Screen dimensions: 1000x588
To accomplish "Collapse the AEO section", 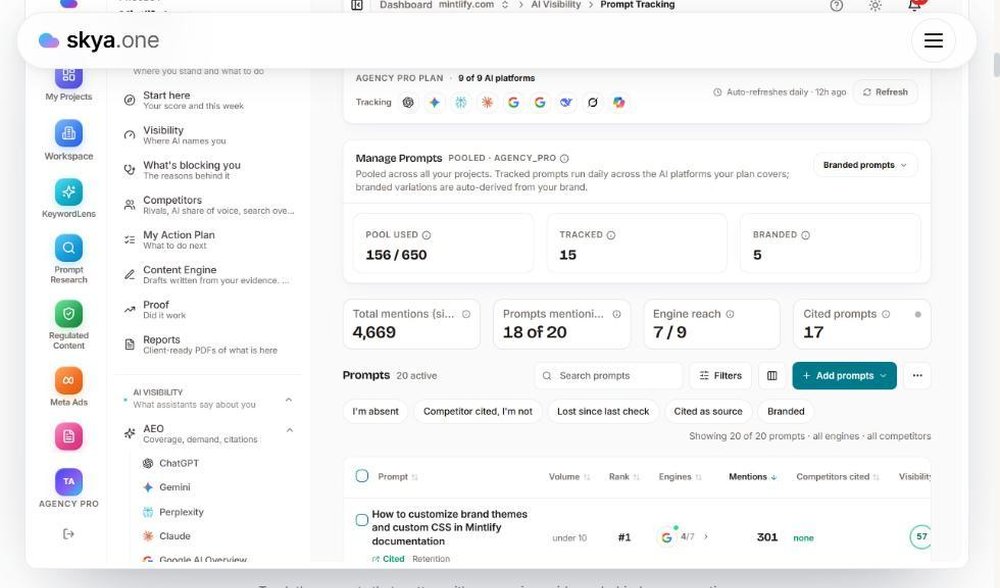I will click(290, 430).
